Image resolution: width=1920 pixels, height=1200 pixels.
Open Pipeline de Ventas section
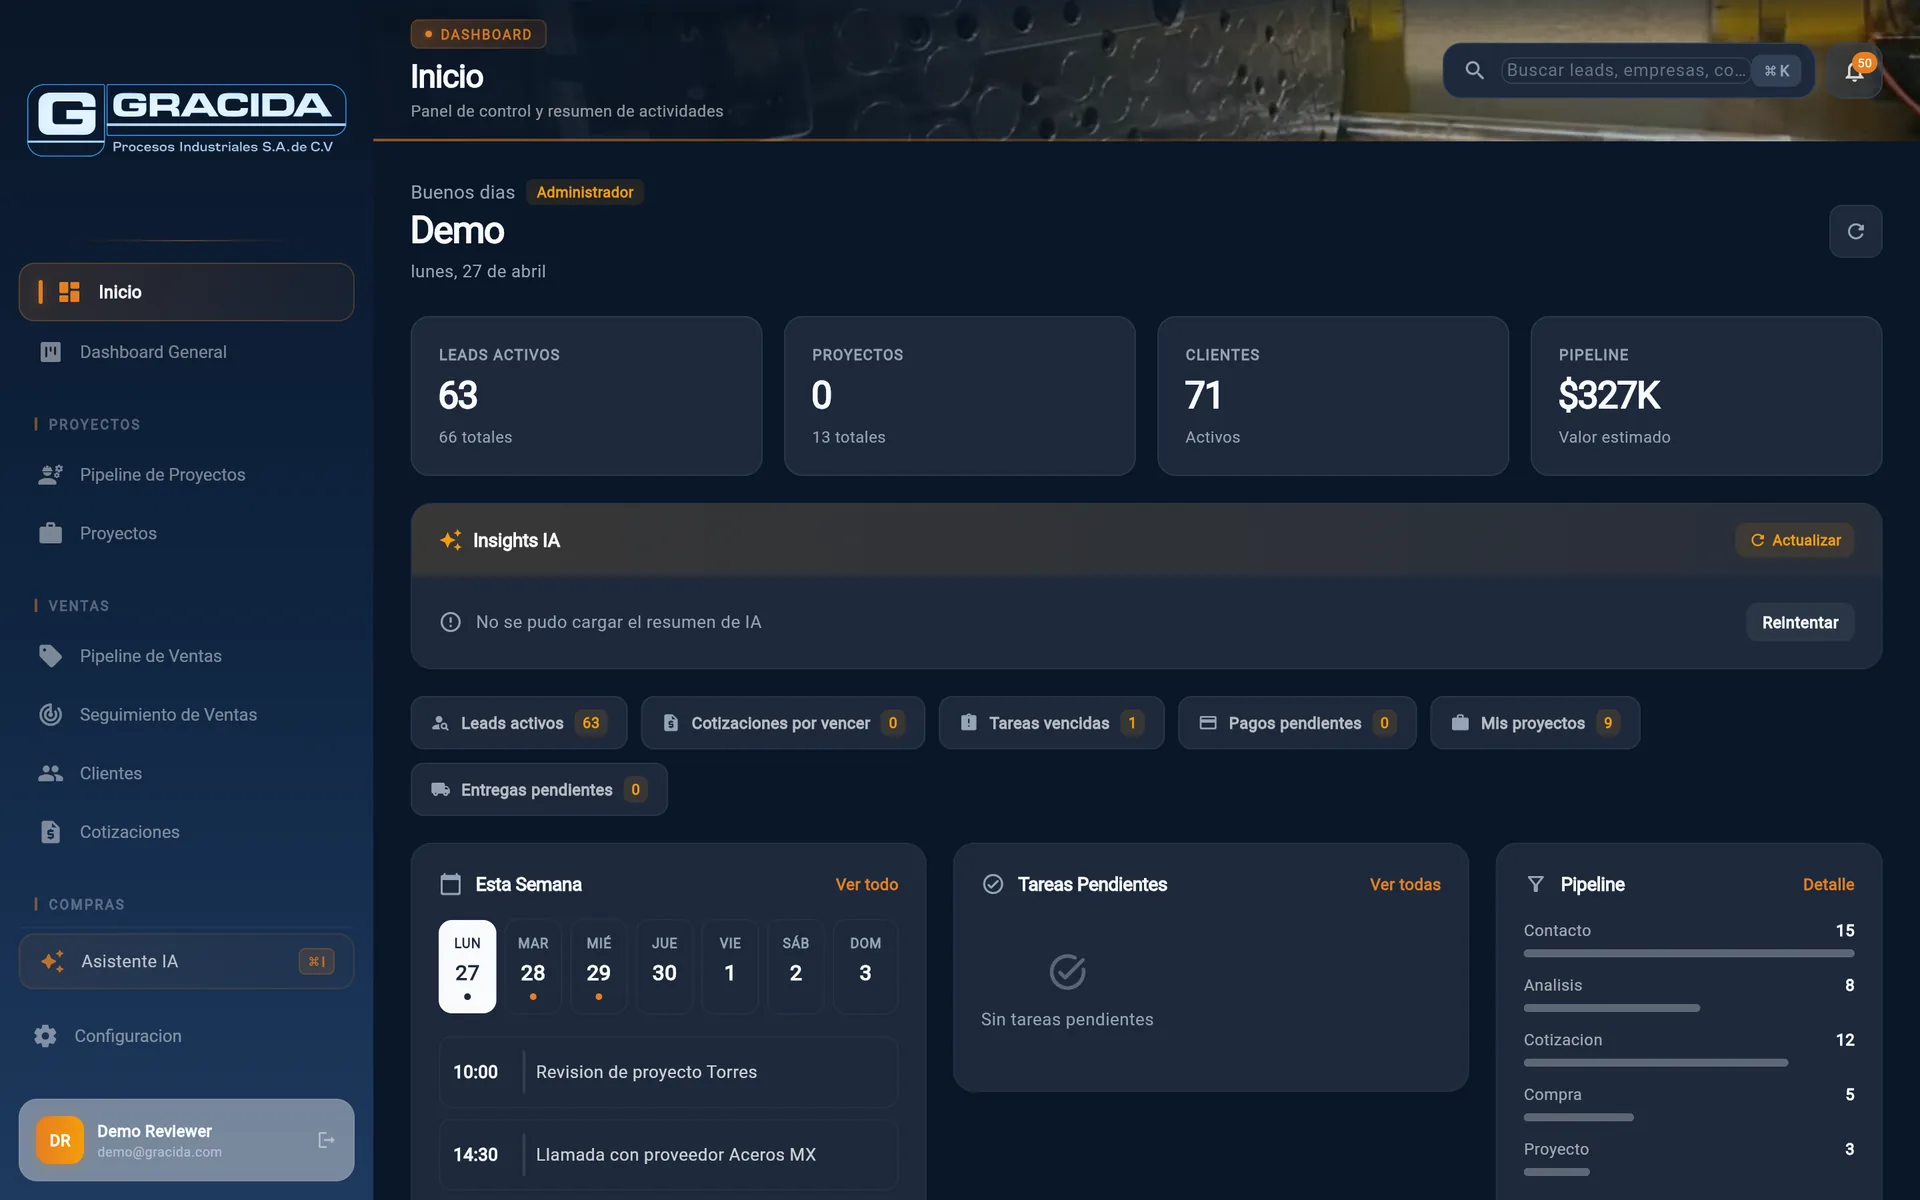click(186, 656)
